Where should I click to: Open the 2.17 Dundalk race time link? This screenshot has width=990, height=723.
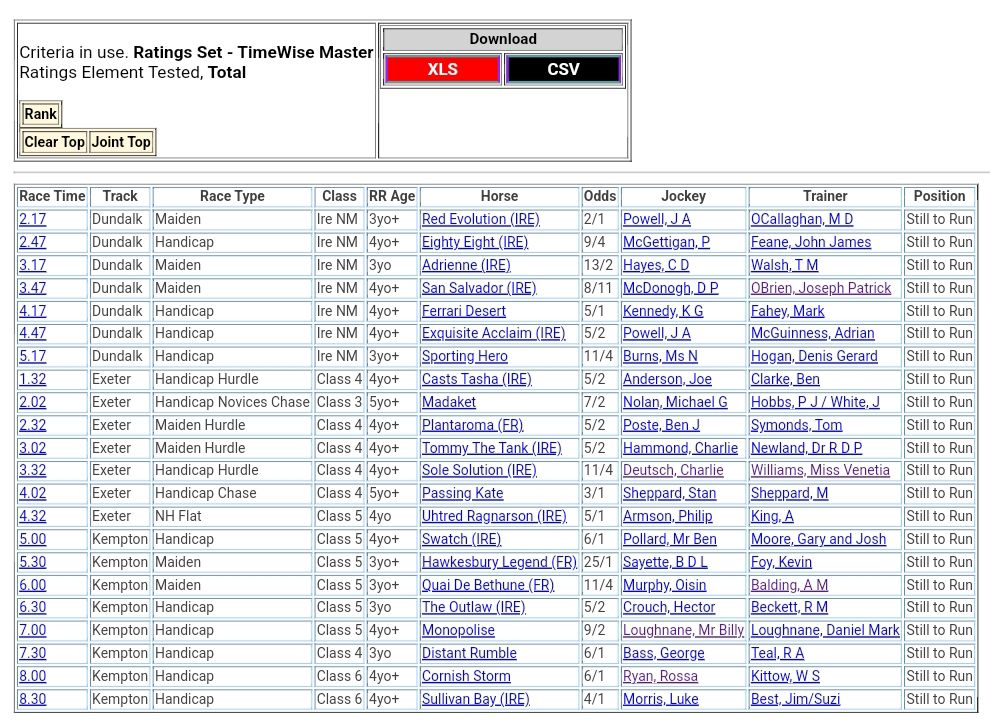point(32,219)
